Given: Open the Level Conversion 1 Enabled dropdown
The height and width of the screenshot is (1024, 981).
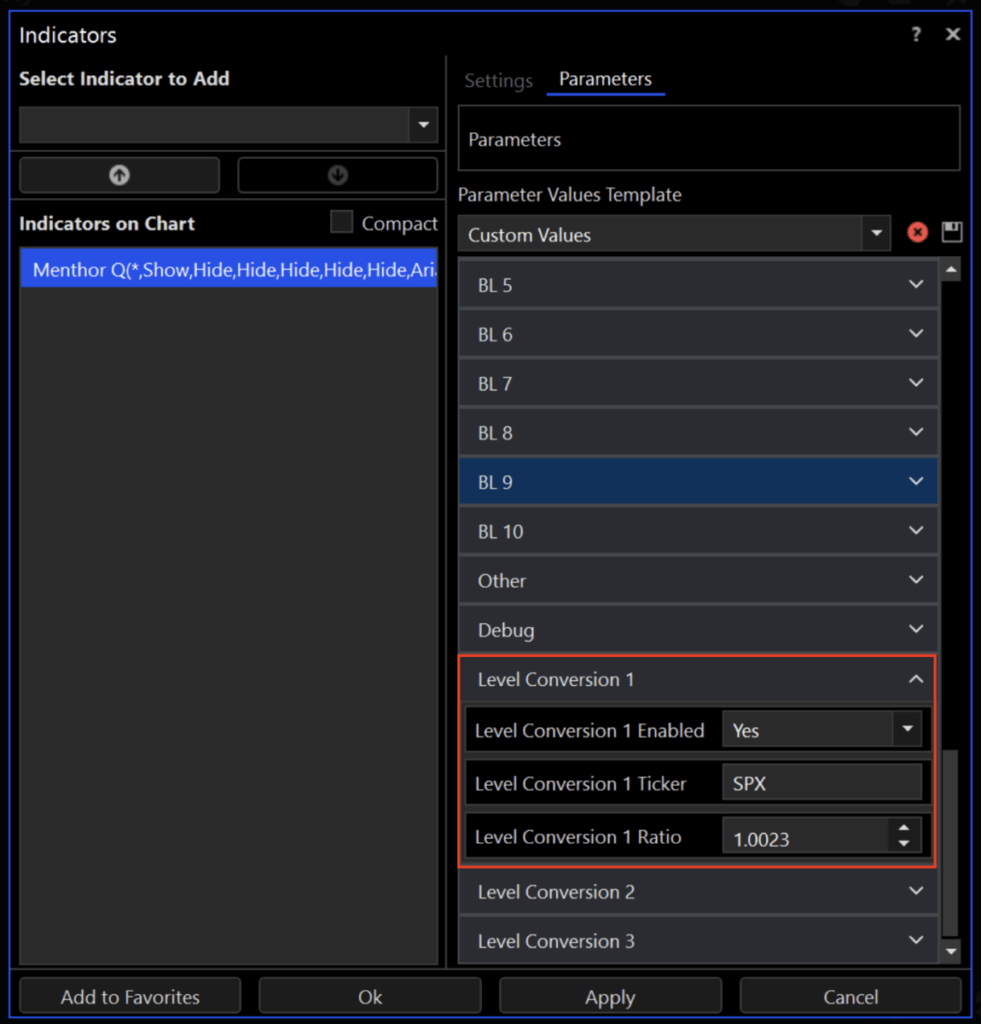Looking at the screenshot, I should [909, 729].
